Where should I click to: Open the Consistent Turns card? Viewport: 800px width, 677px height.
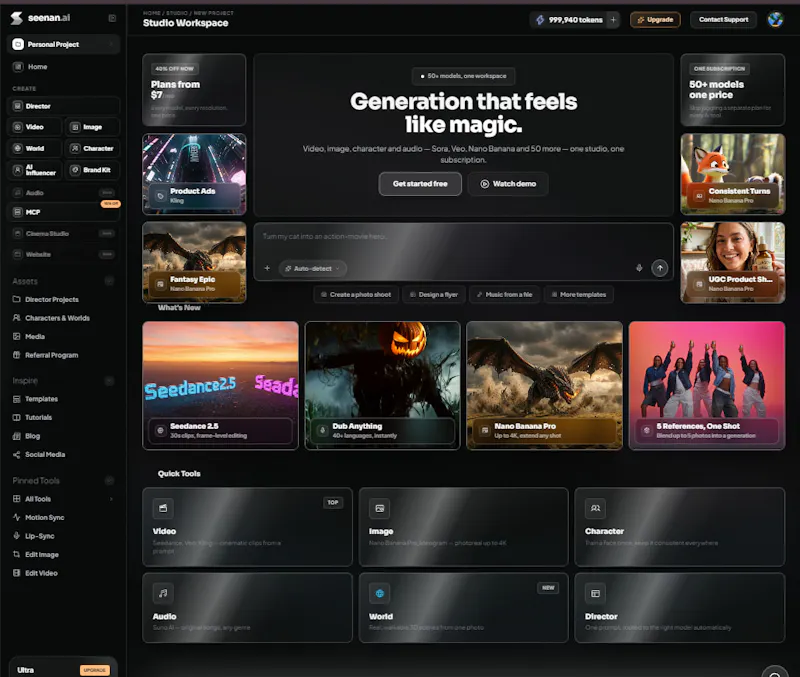pyautogui.click(x=733, y=174)
